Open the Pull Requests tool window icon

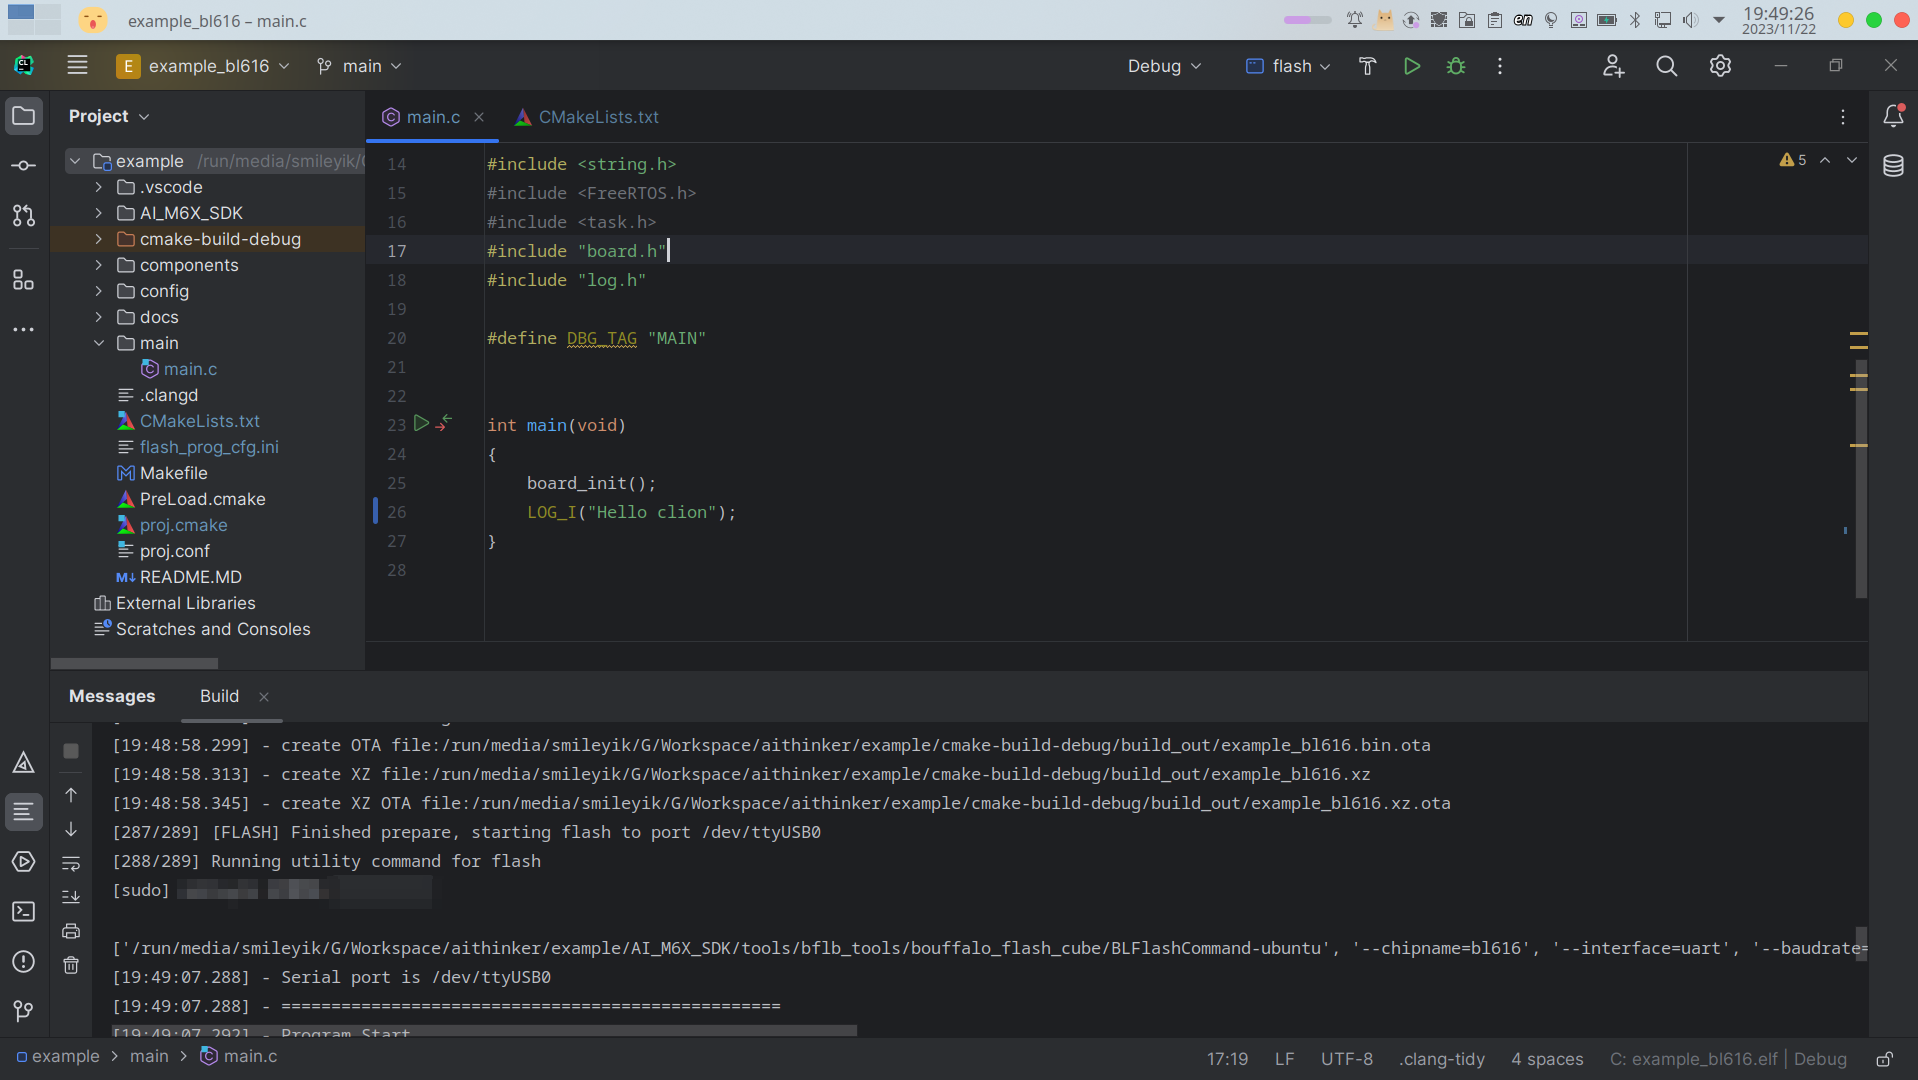pyautogui.click(x=24, y=215)
